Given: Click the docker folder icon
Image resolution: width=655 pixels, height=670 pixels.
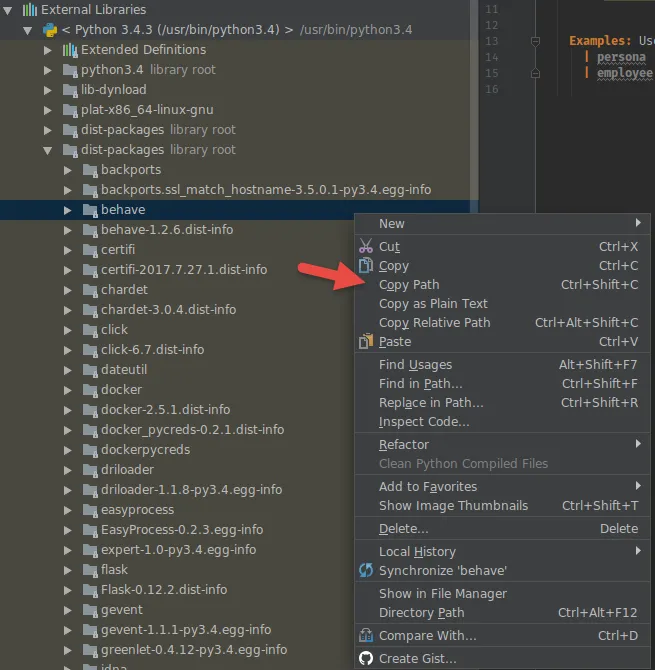Looking at the screenshot, I should point(90,390).
